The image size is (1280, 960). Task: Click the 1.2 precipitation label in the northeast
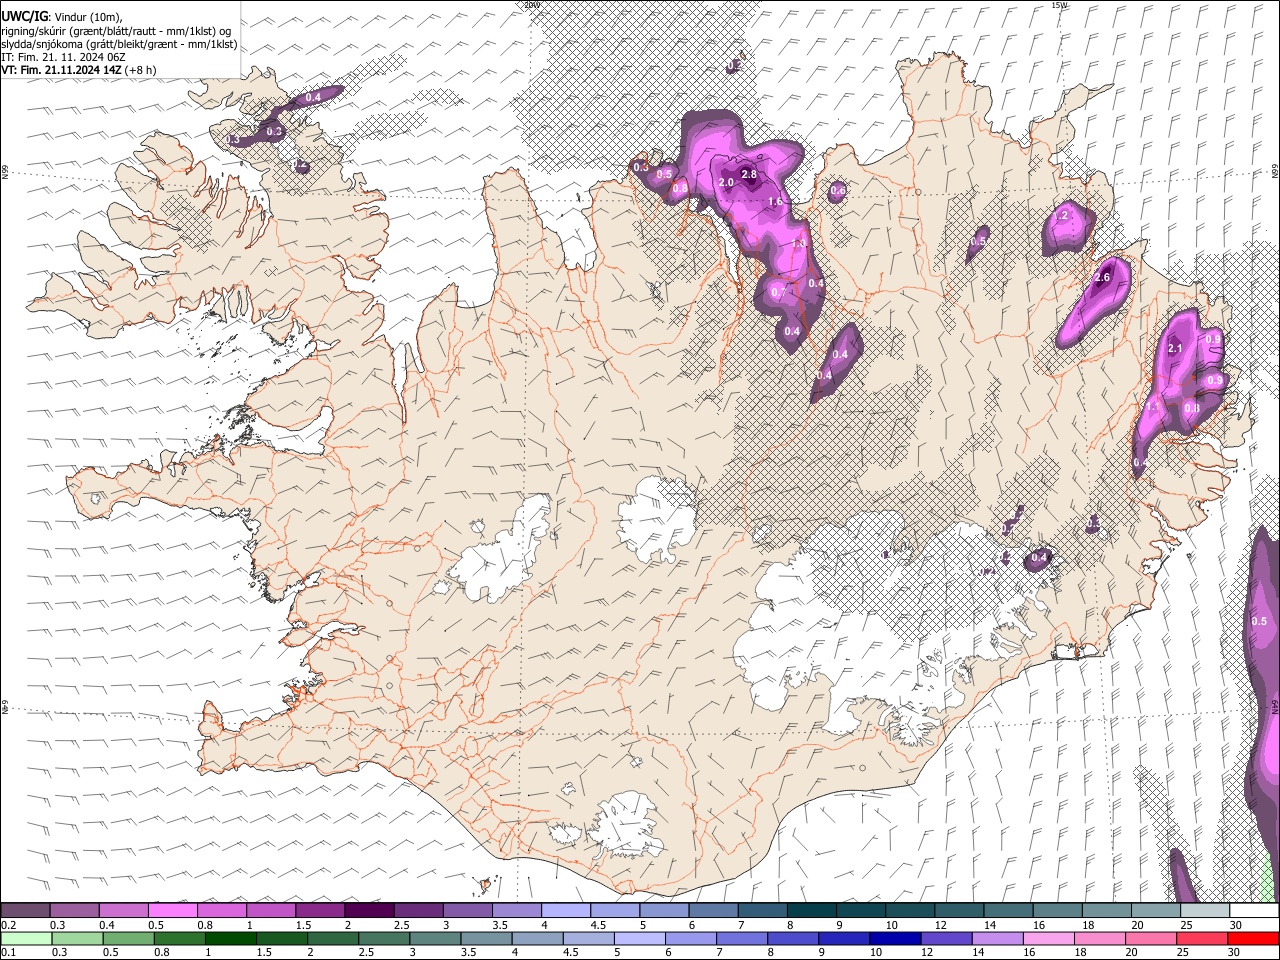tap(1062, 215)
